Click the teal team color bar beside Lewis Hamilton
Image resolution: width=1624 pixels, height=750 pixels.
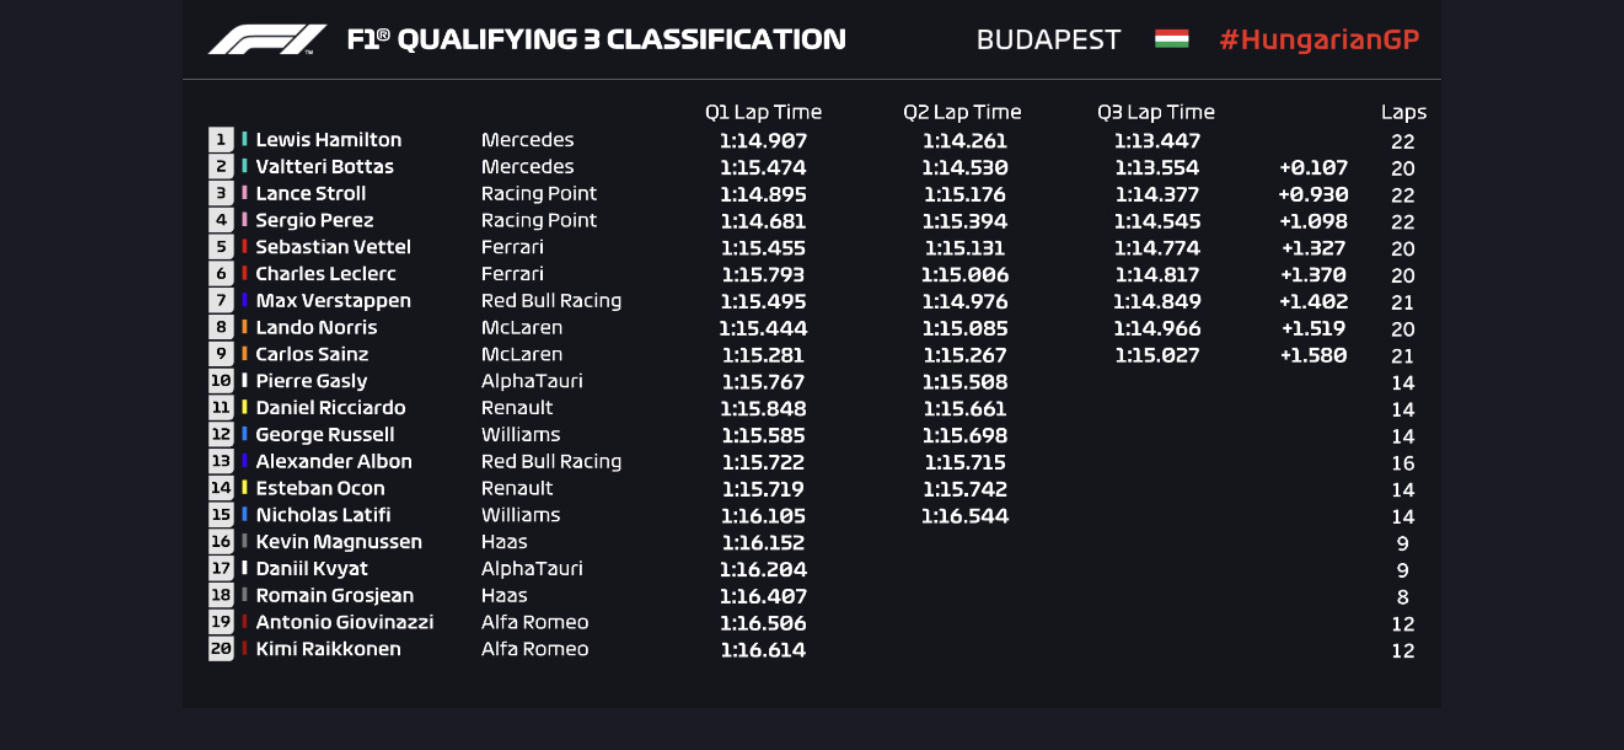pos(244,140)
